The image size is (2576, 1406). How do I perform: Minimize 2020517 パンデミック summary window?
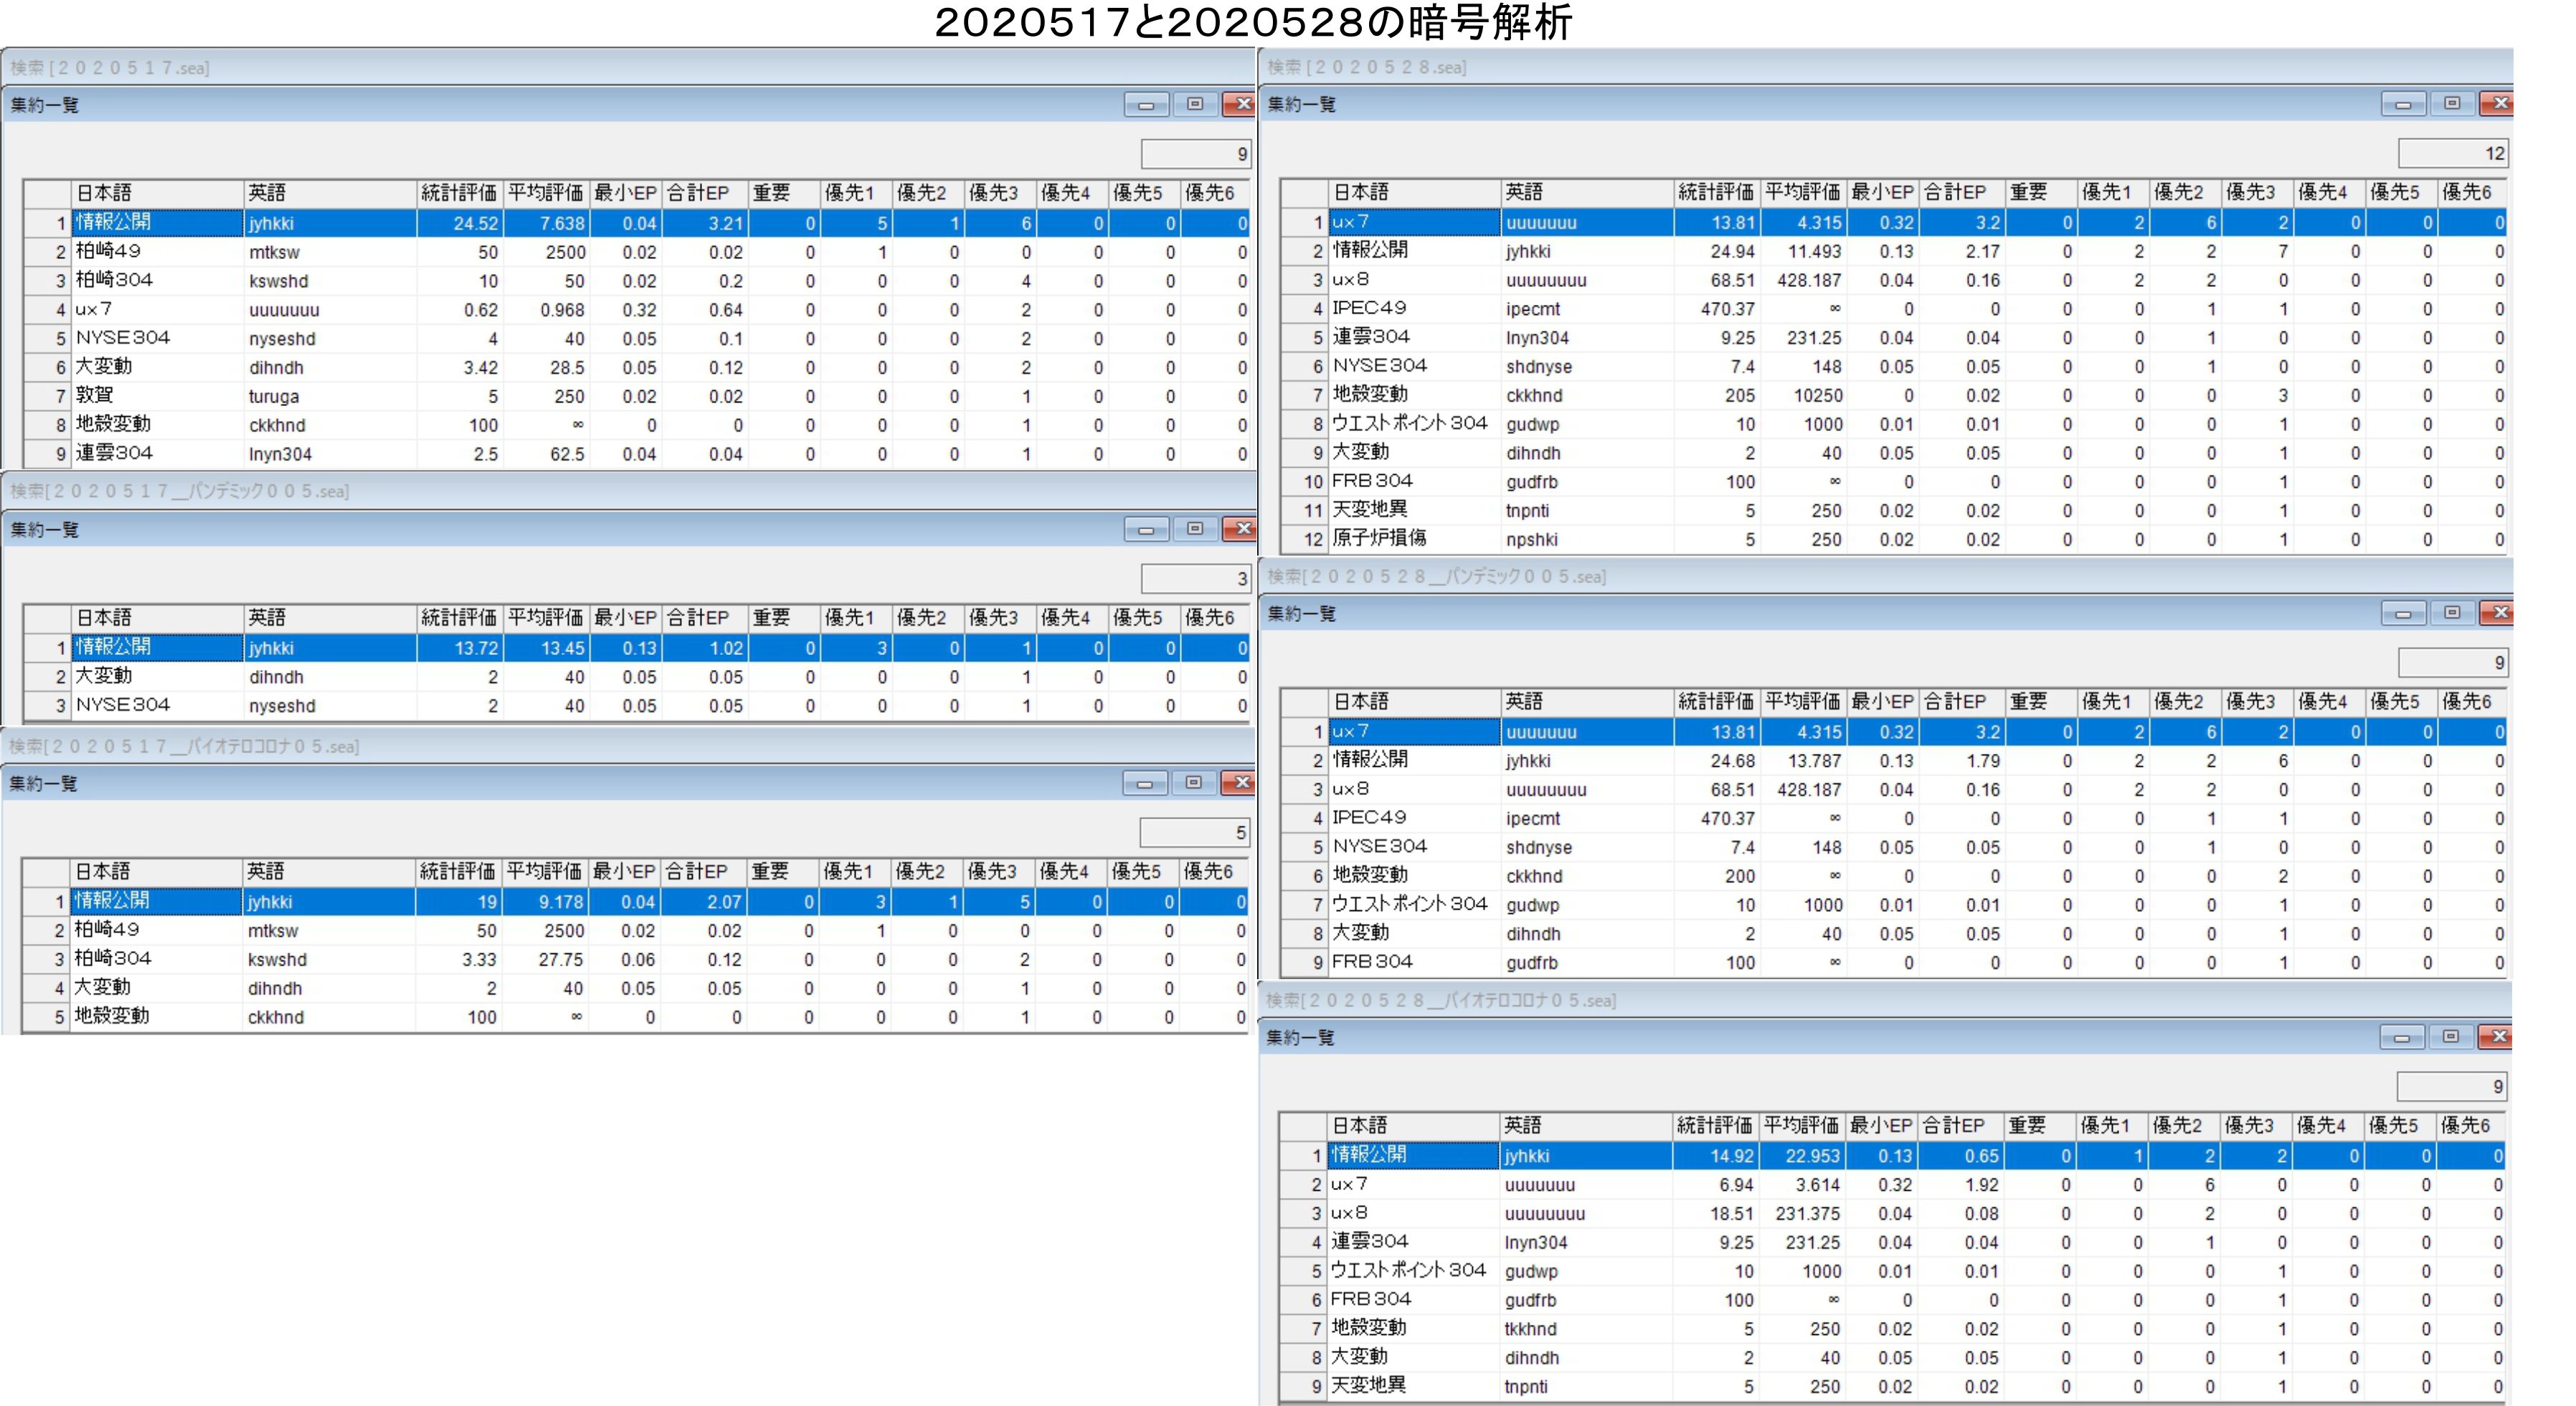tap(1146, 529)
